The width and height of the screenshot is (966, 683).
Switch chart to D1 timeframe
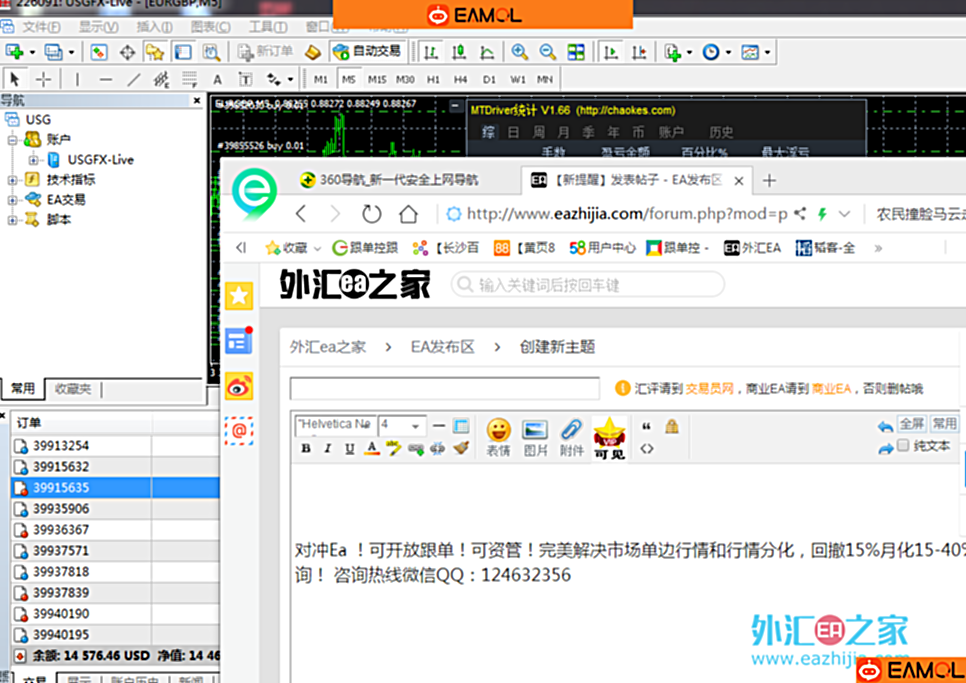click(489, 79)
